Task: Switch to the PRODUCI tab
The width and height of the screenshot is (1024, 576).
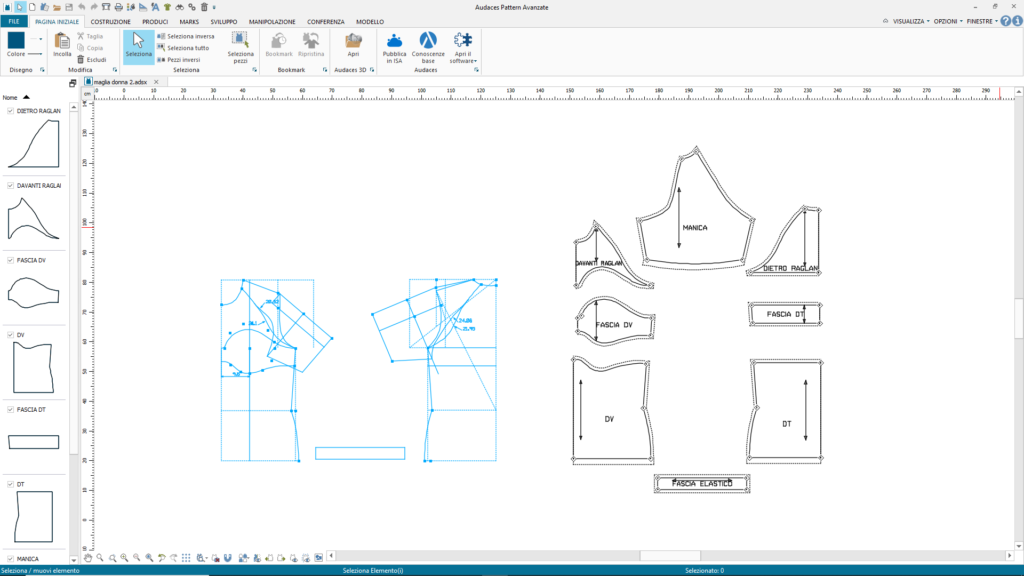Action: [155, 22]
